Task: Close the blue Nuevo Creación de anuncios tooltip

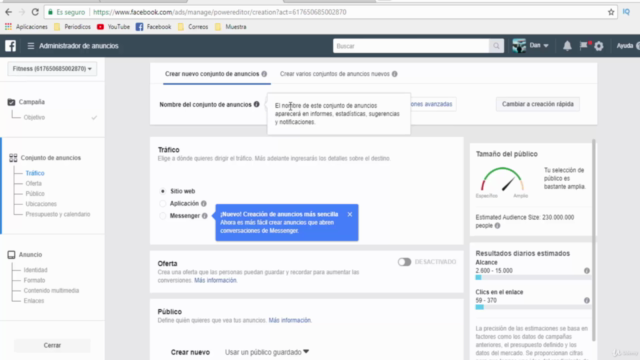Action: 350,214
